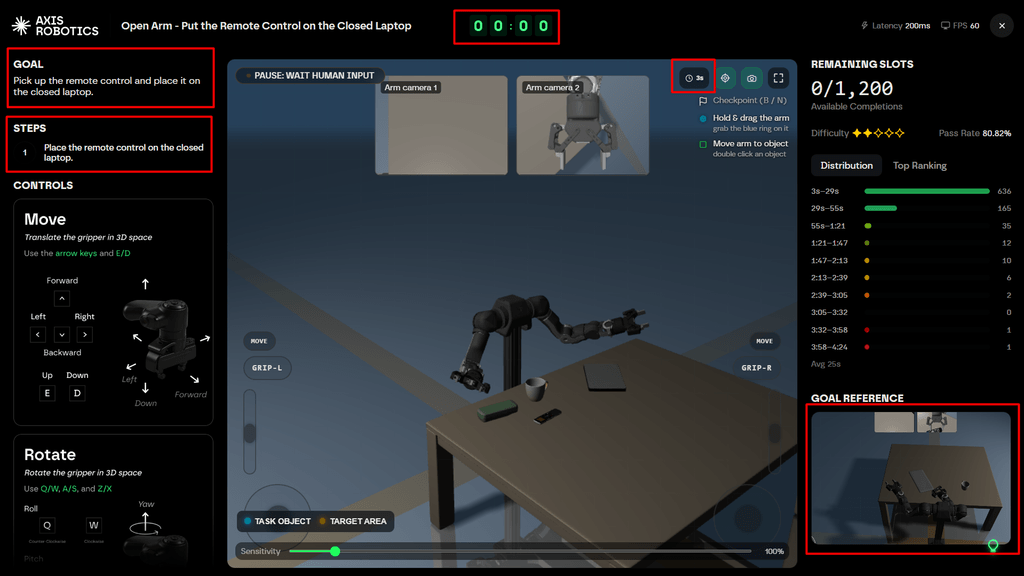Click the Backward down-arrow key

click(x=62, y=334)
